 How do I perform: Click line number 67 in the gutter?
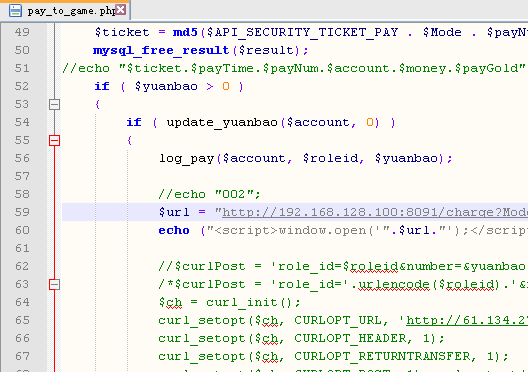[x=22, y=357]
